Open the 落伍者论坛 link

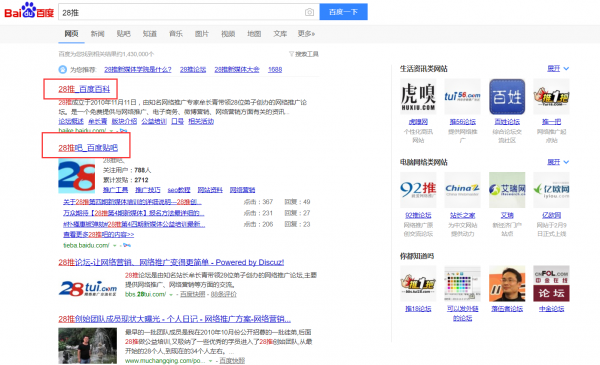coord(507,309)
